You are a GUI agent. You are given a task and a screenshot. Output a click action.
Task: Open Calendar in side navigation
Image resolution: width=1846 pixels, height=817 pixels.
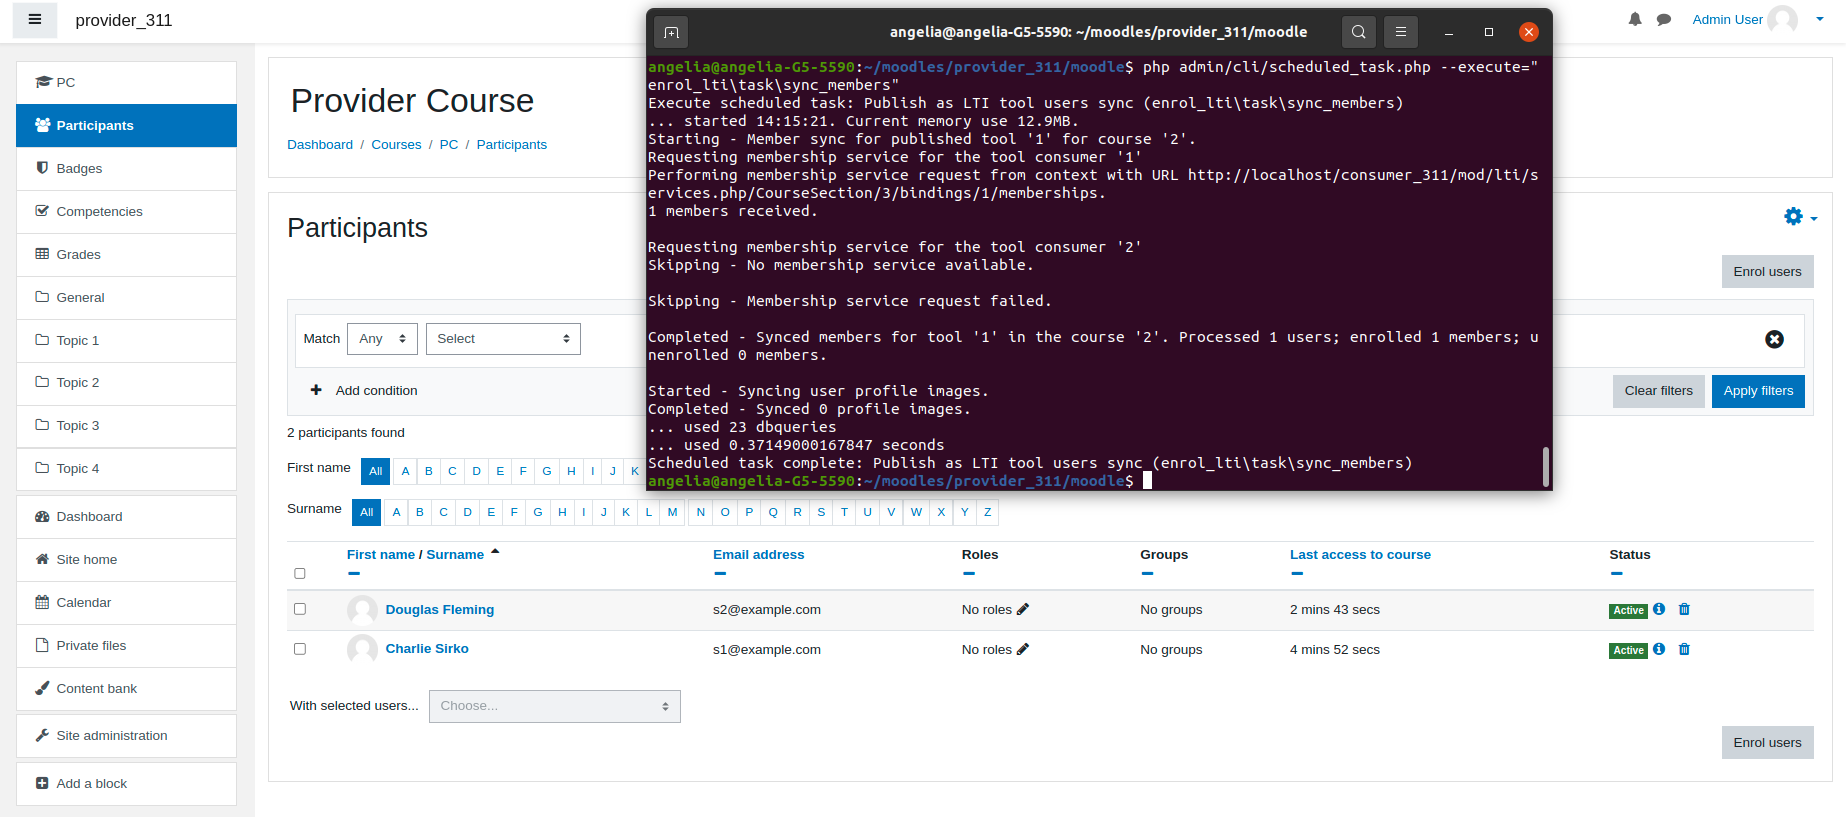pos(126,602)
